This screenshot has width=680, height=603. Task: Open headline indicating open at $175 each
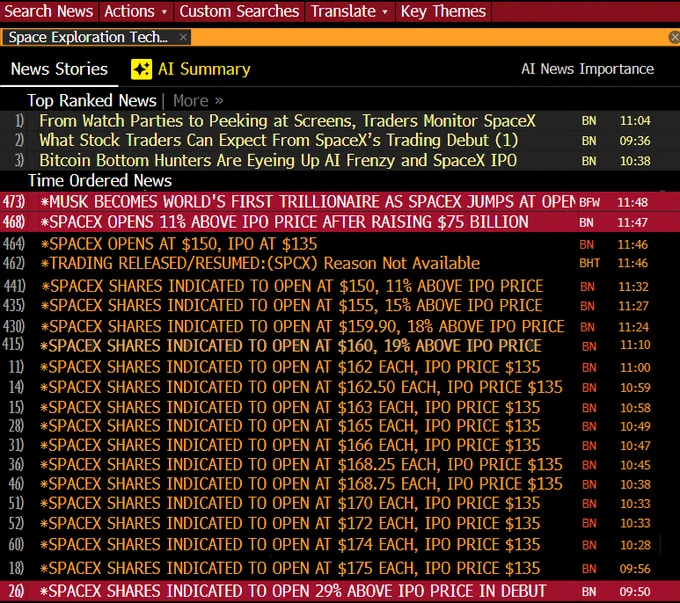(290, 568)
